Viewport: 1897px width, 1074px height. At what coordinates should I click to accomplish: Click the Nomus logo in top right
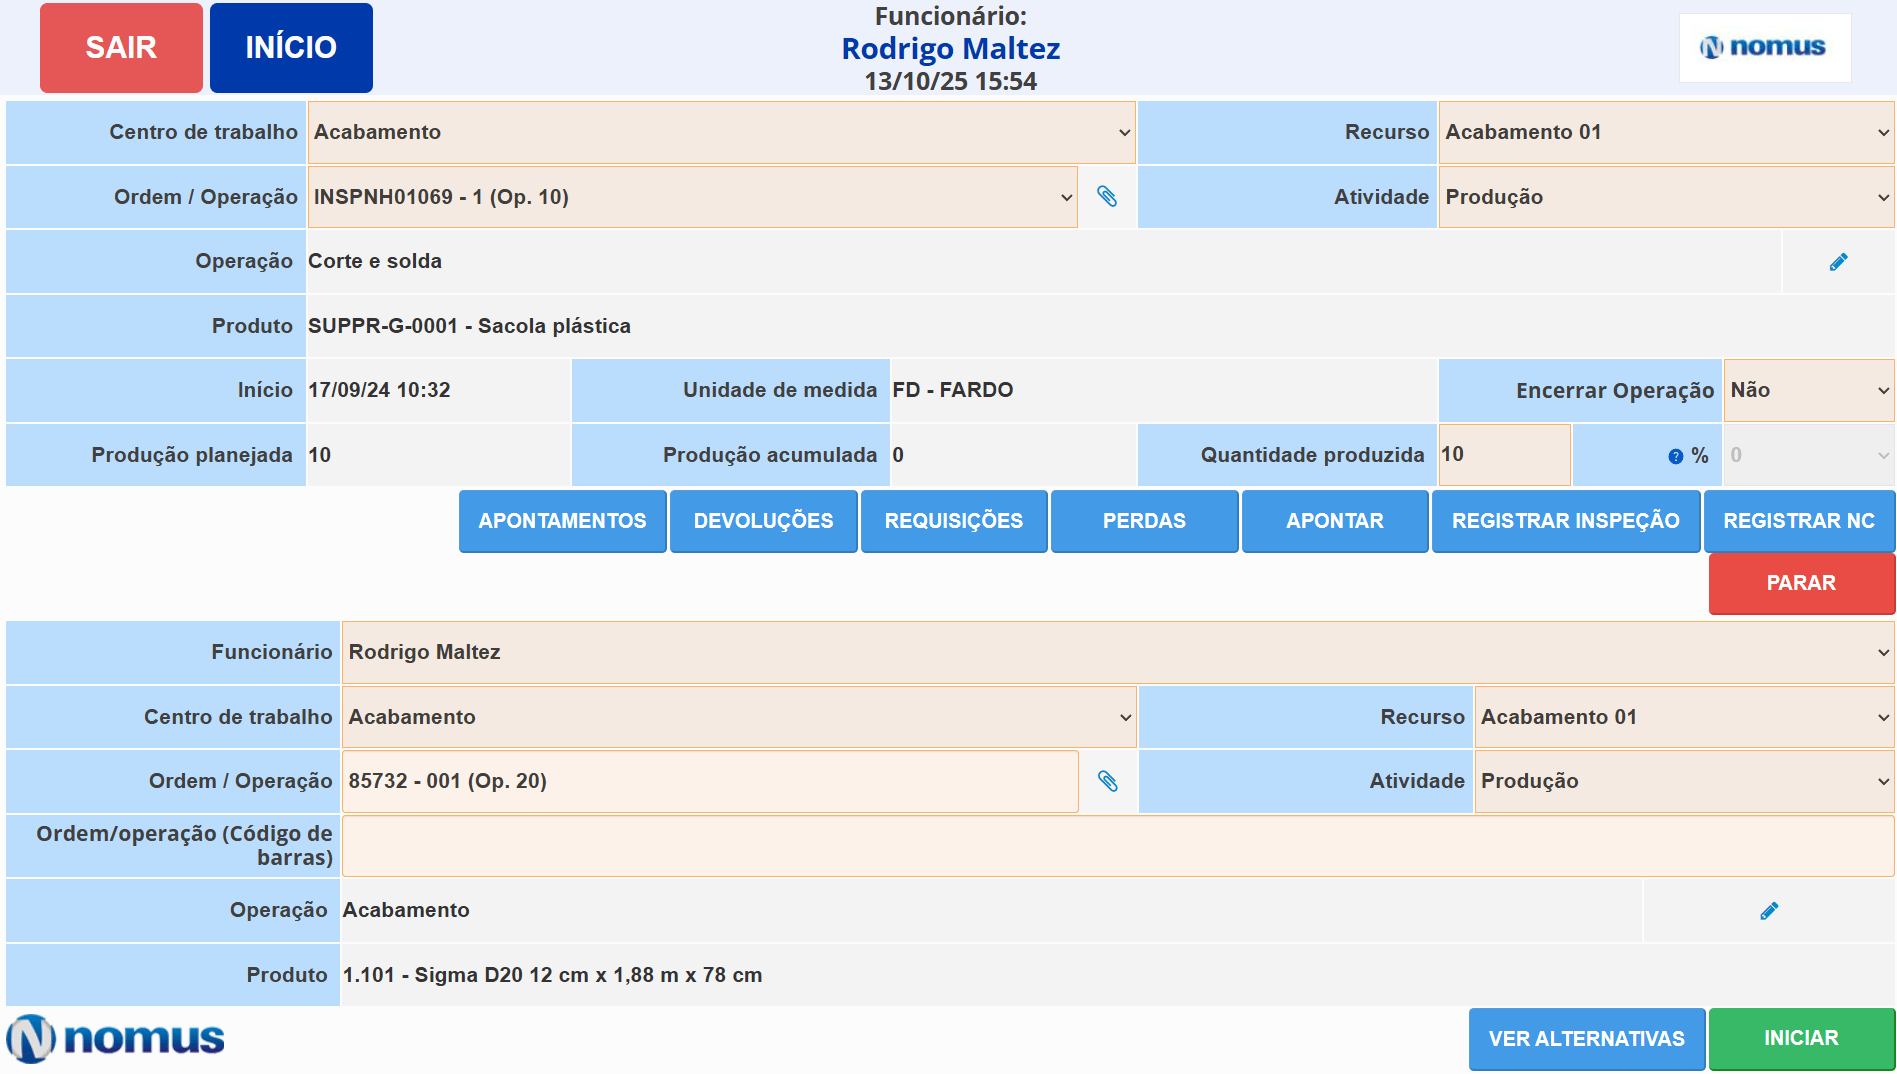(1764, 47)
